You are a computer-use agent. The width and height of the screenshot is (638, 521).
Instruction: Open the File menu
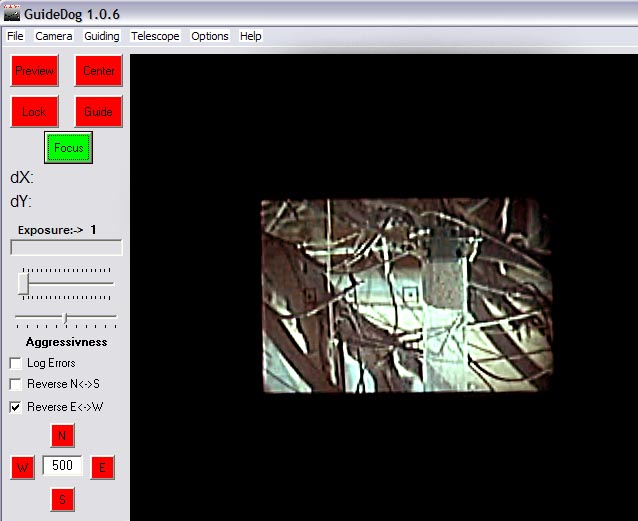click(15, 36)
